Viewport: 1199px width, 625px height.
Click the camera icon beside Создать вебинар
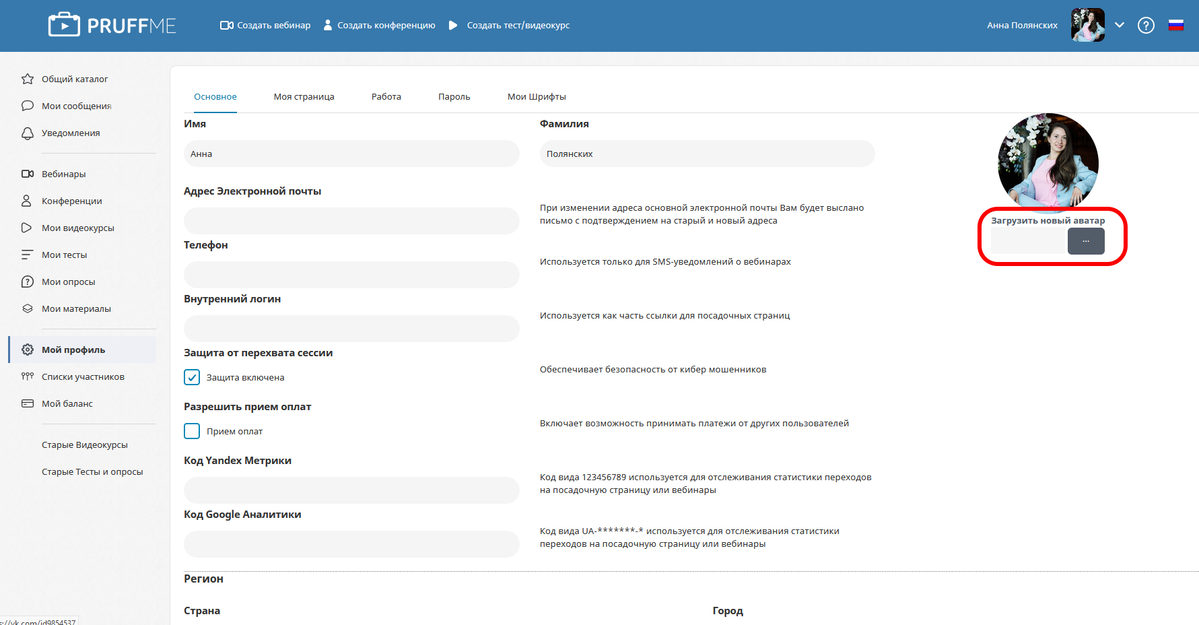point(226,25)
